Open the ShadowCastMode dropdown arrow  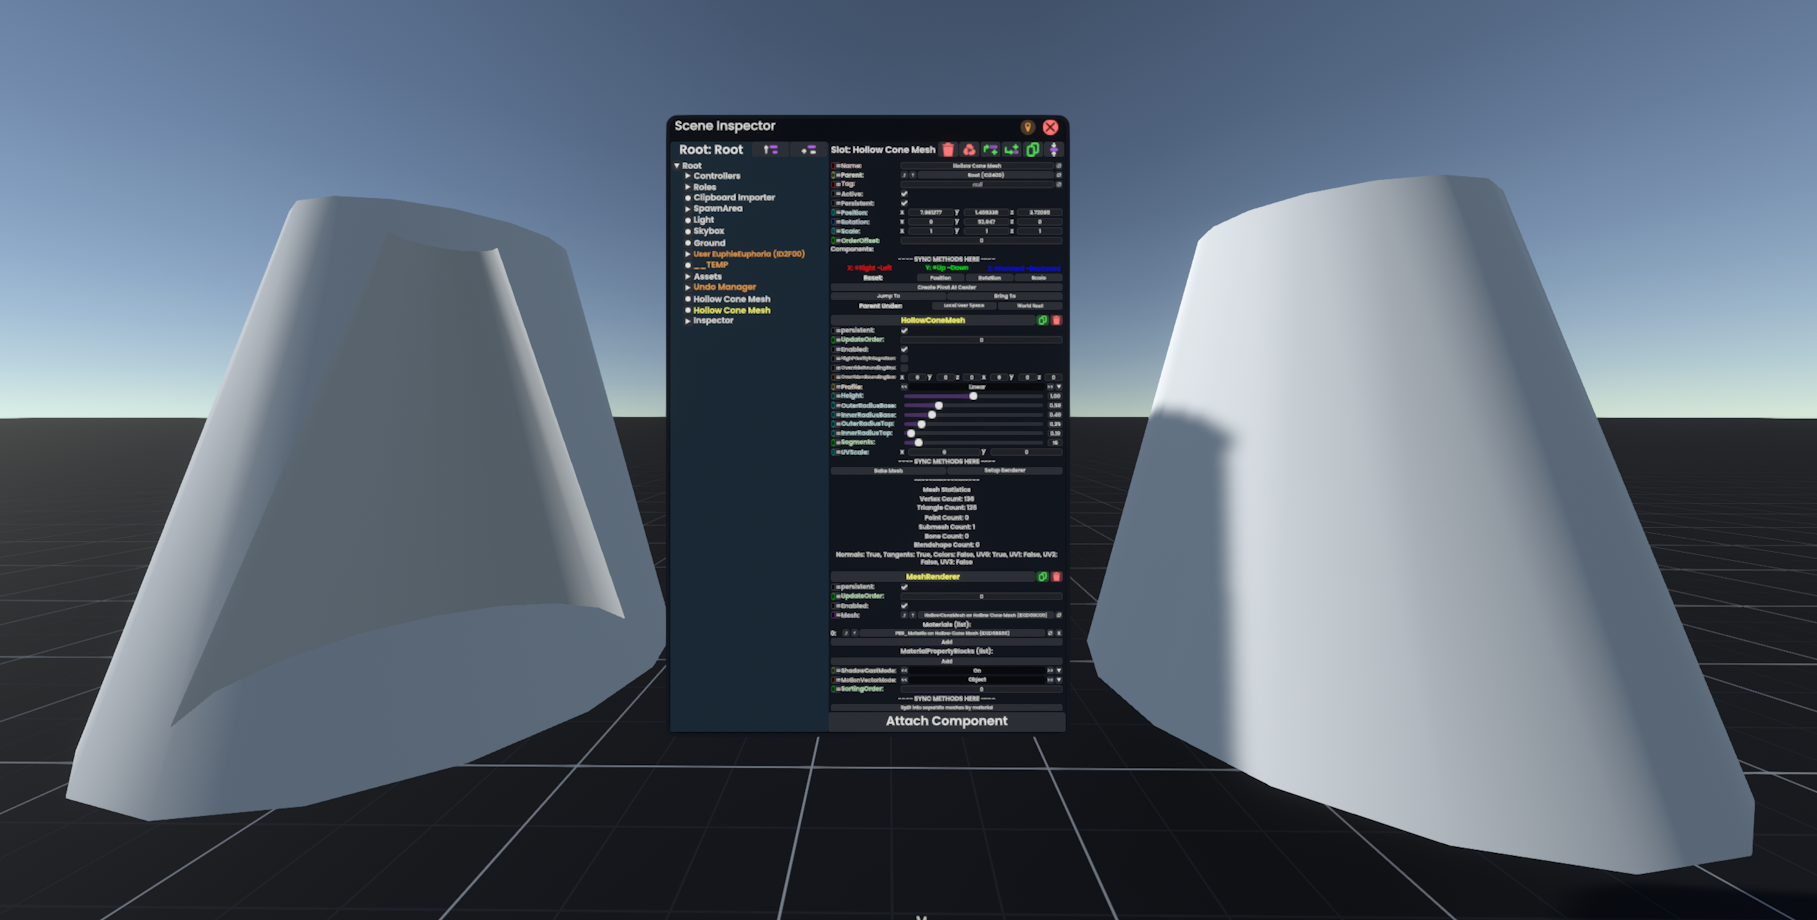pyautogui.click(x=1058, y=671)
